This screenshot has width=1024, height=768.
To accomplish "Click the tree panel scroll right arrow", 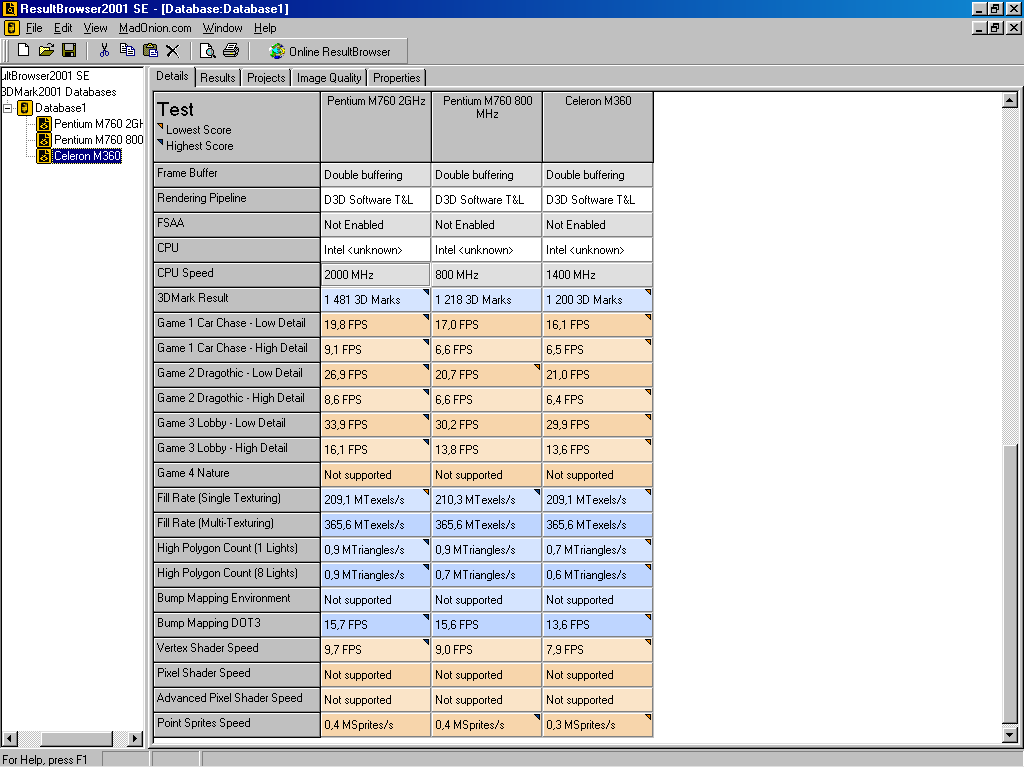I will click(x=135, y=739).
